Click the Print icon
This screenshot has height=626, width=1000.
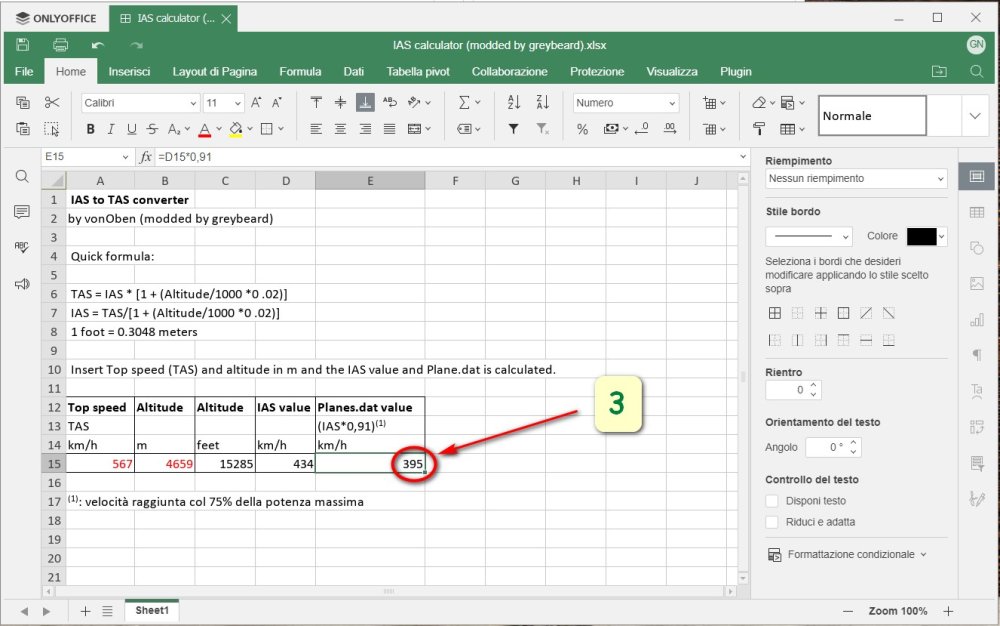coord(60,45)
